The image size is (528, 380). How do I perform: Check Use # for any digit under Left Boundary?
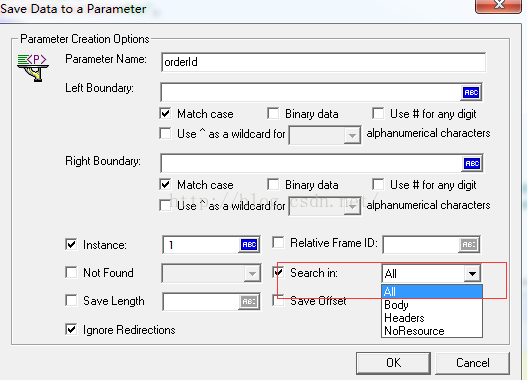pyautogui.click(x=378, y=114)
